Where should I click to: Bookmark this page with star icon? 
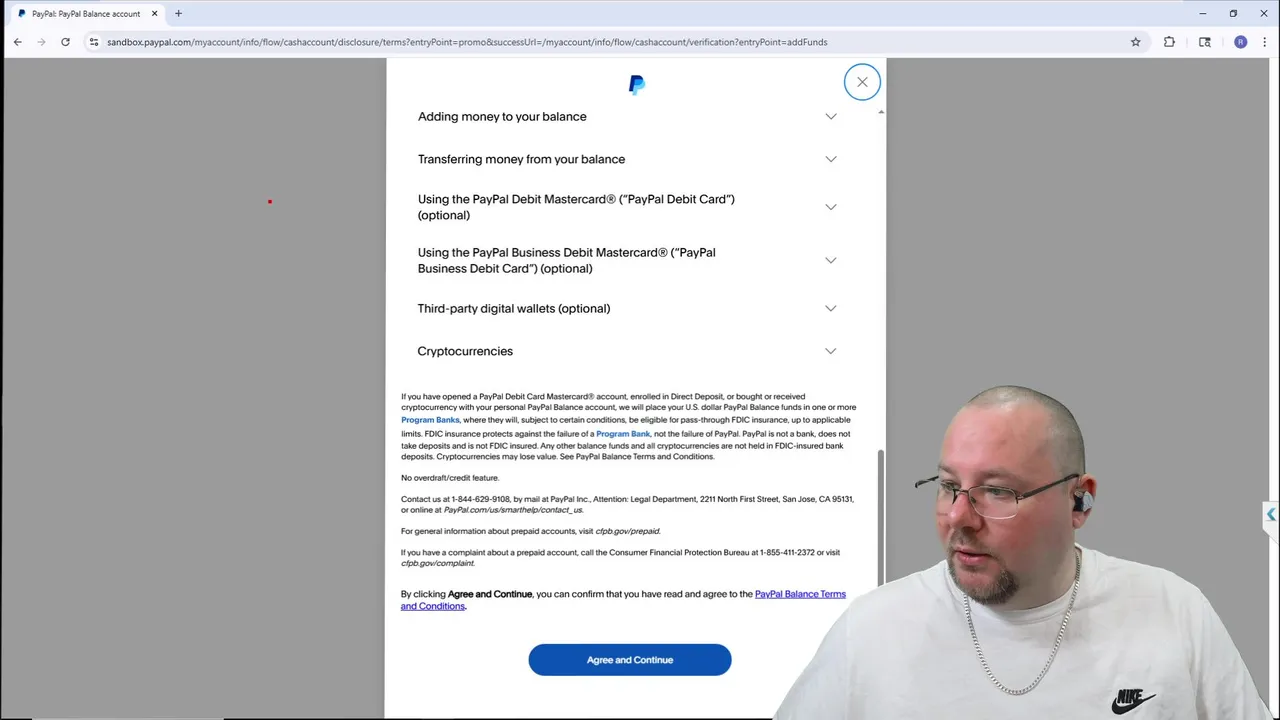pyautogui.click(x=1136, y=42)
